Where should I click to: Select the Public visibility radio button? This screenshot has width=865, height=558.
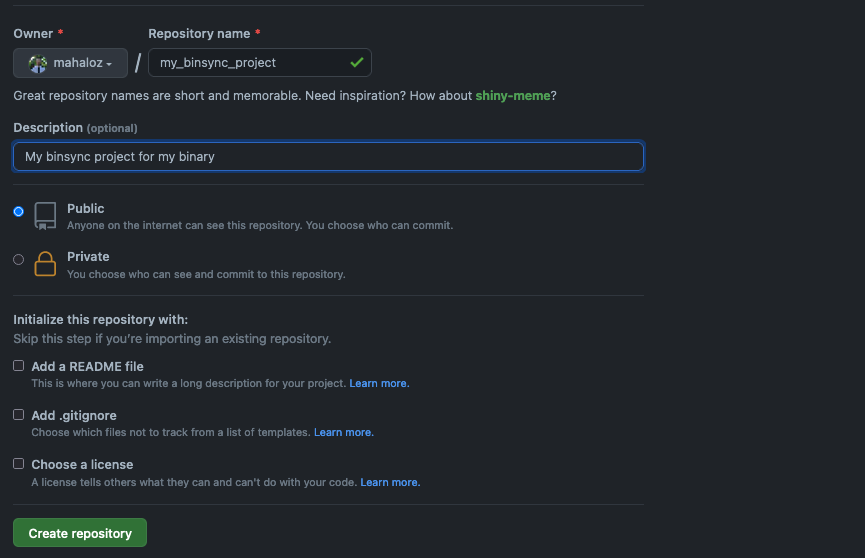click(x=19, y=211)
